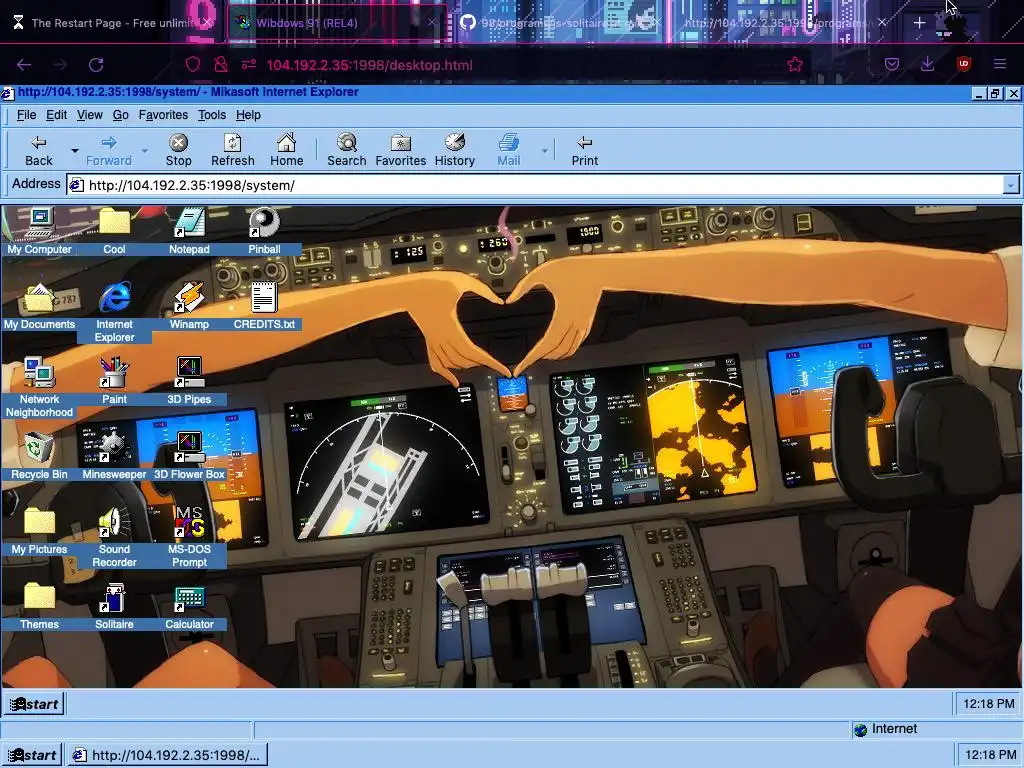Launch the Paint shortcut
Image resolution: width=1024 pixels, height=768 pixels.
[114, 381]
